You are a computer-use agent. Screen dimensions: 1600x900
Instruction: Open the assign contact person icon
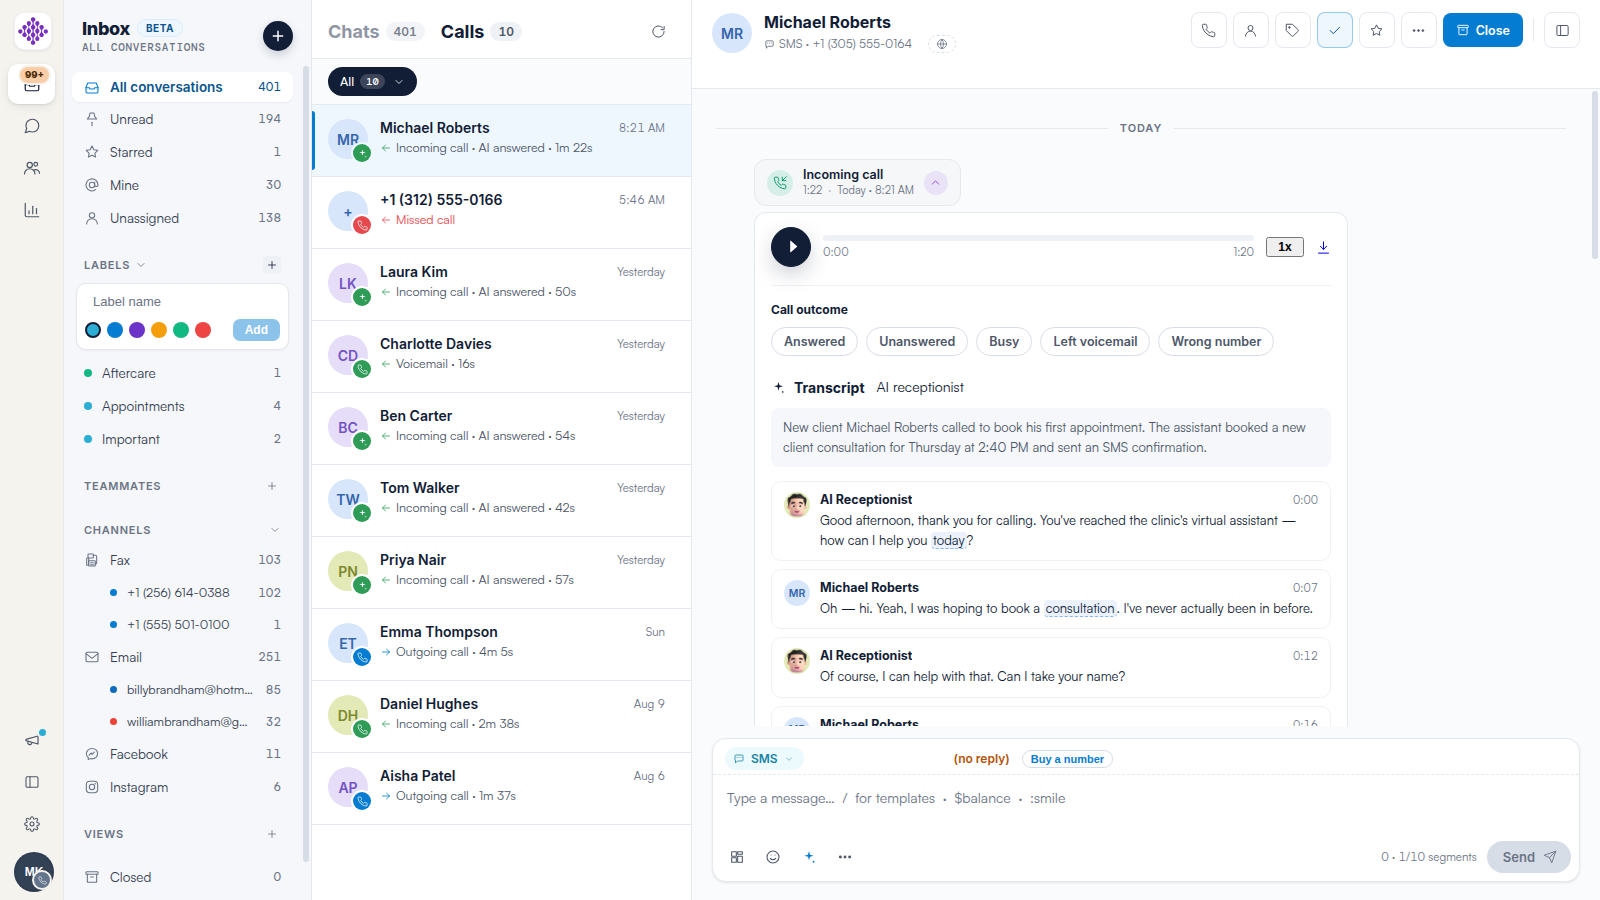[x=1251, y=30]
